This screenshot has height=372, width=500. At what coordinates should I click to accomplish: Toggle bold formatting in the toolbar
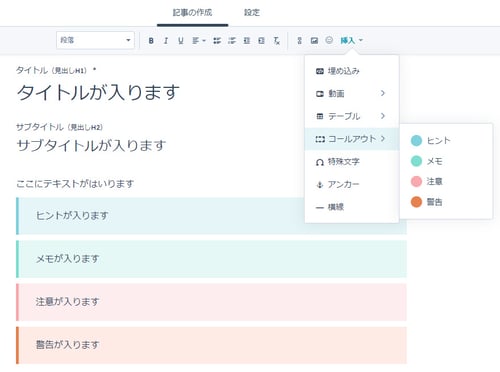point(151,41)
